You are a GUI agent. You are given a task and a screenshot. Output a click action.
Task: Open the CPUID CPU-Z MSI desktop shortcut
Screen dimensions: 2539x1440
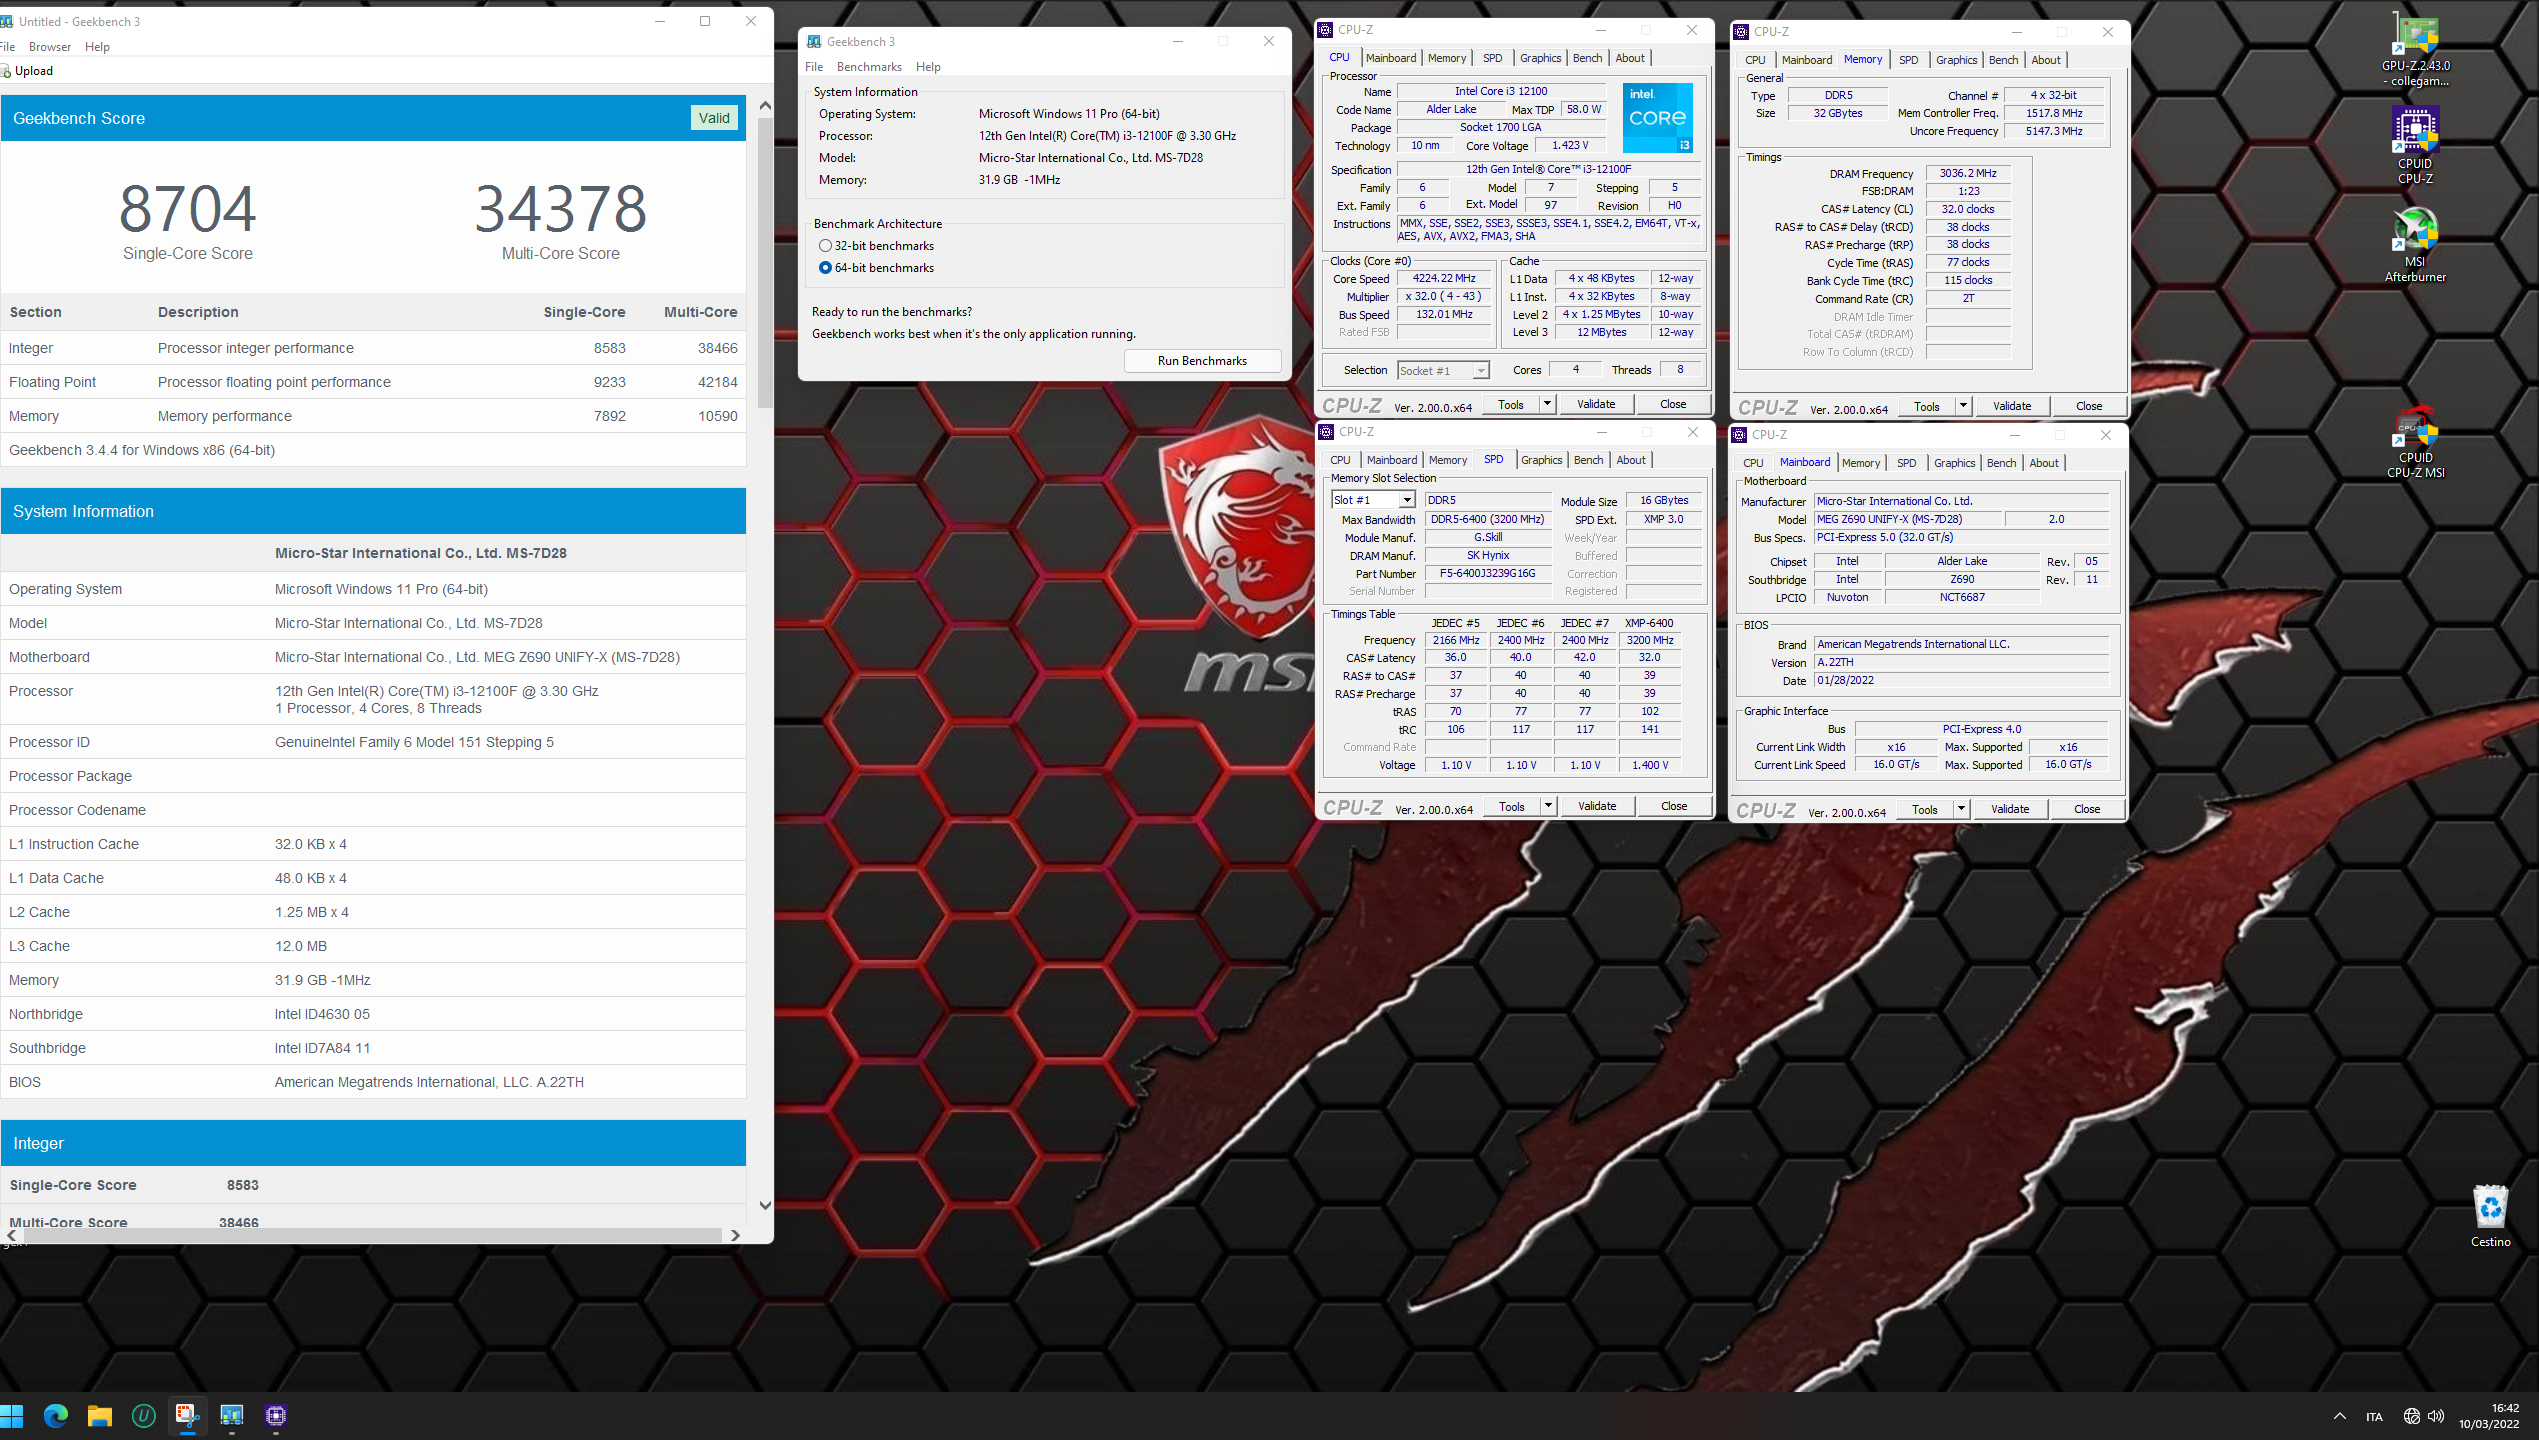pos(2415,443)
